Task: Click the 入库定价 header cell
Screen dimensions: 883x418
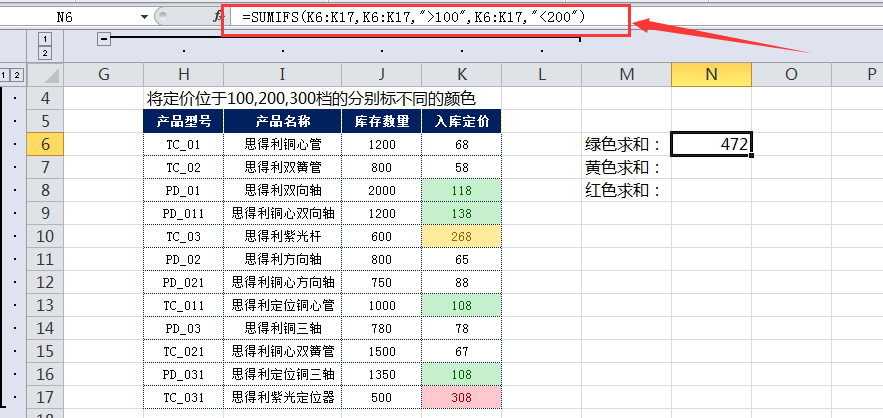Action: pyautogui.click(x=462, y=122)
